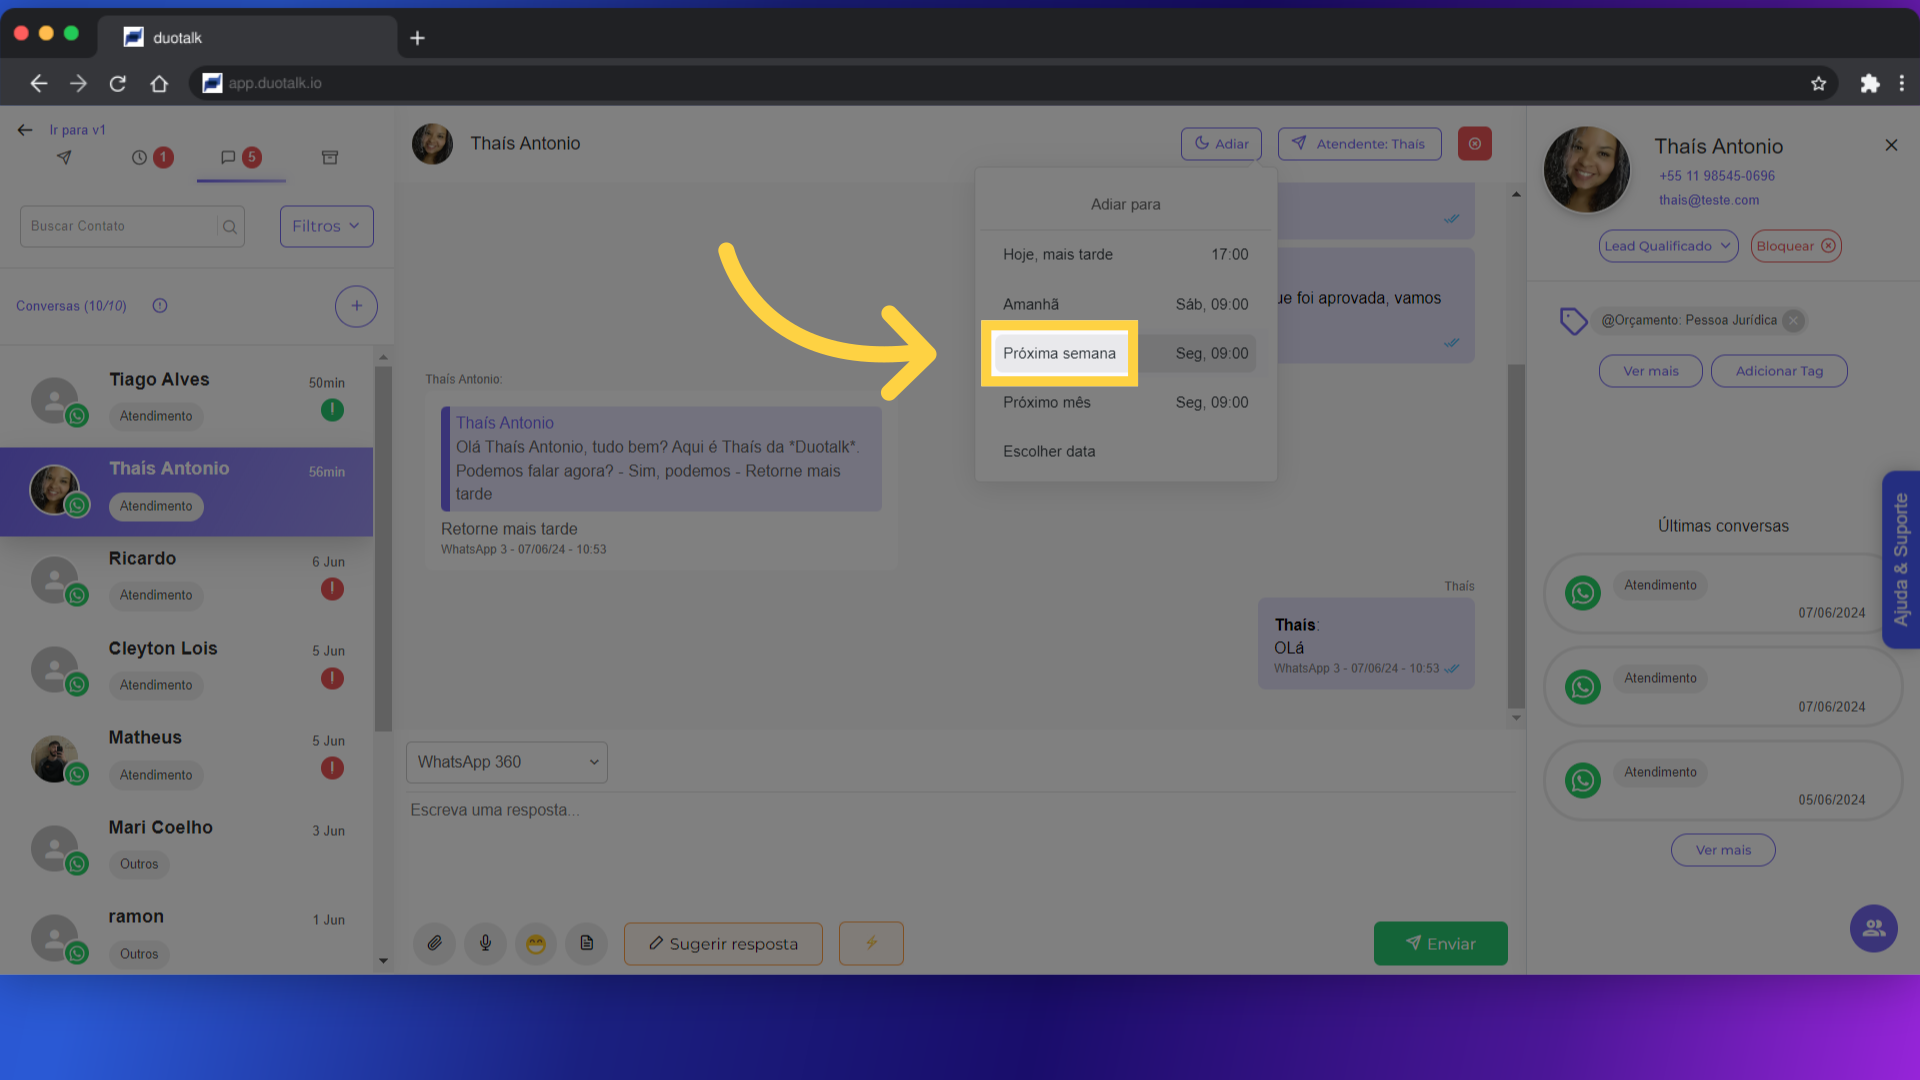This screenshot has width=1920, height=1080.
Task: Remove the Orçamento Pessoa Jurídica tag
Action: (1794, 321)
